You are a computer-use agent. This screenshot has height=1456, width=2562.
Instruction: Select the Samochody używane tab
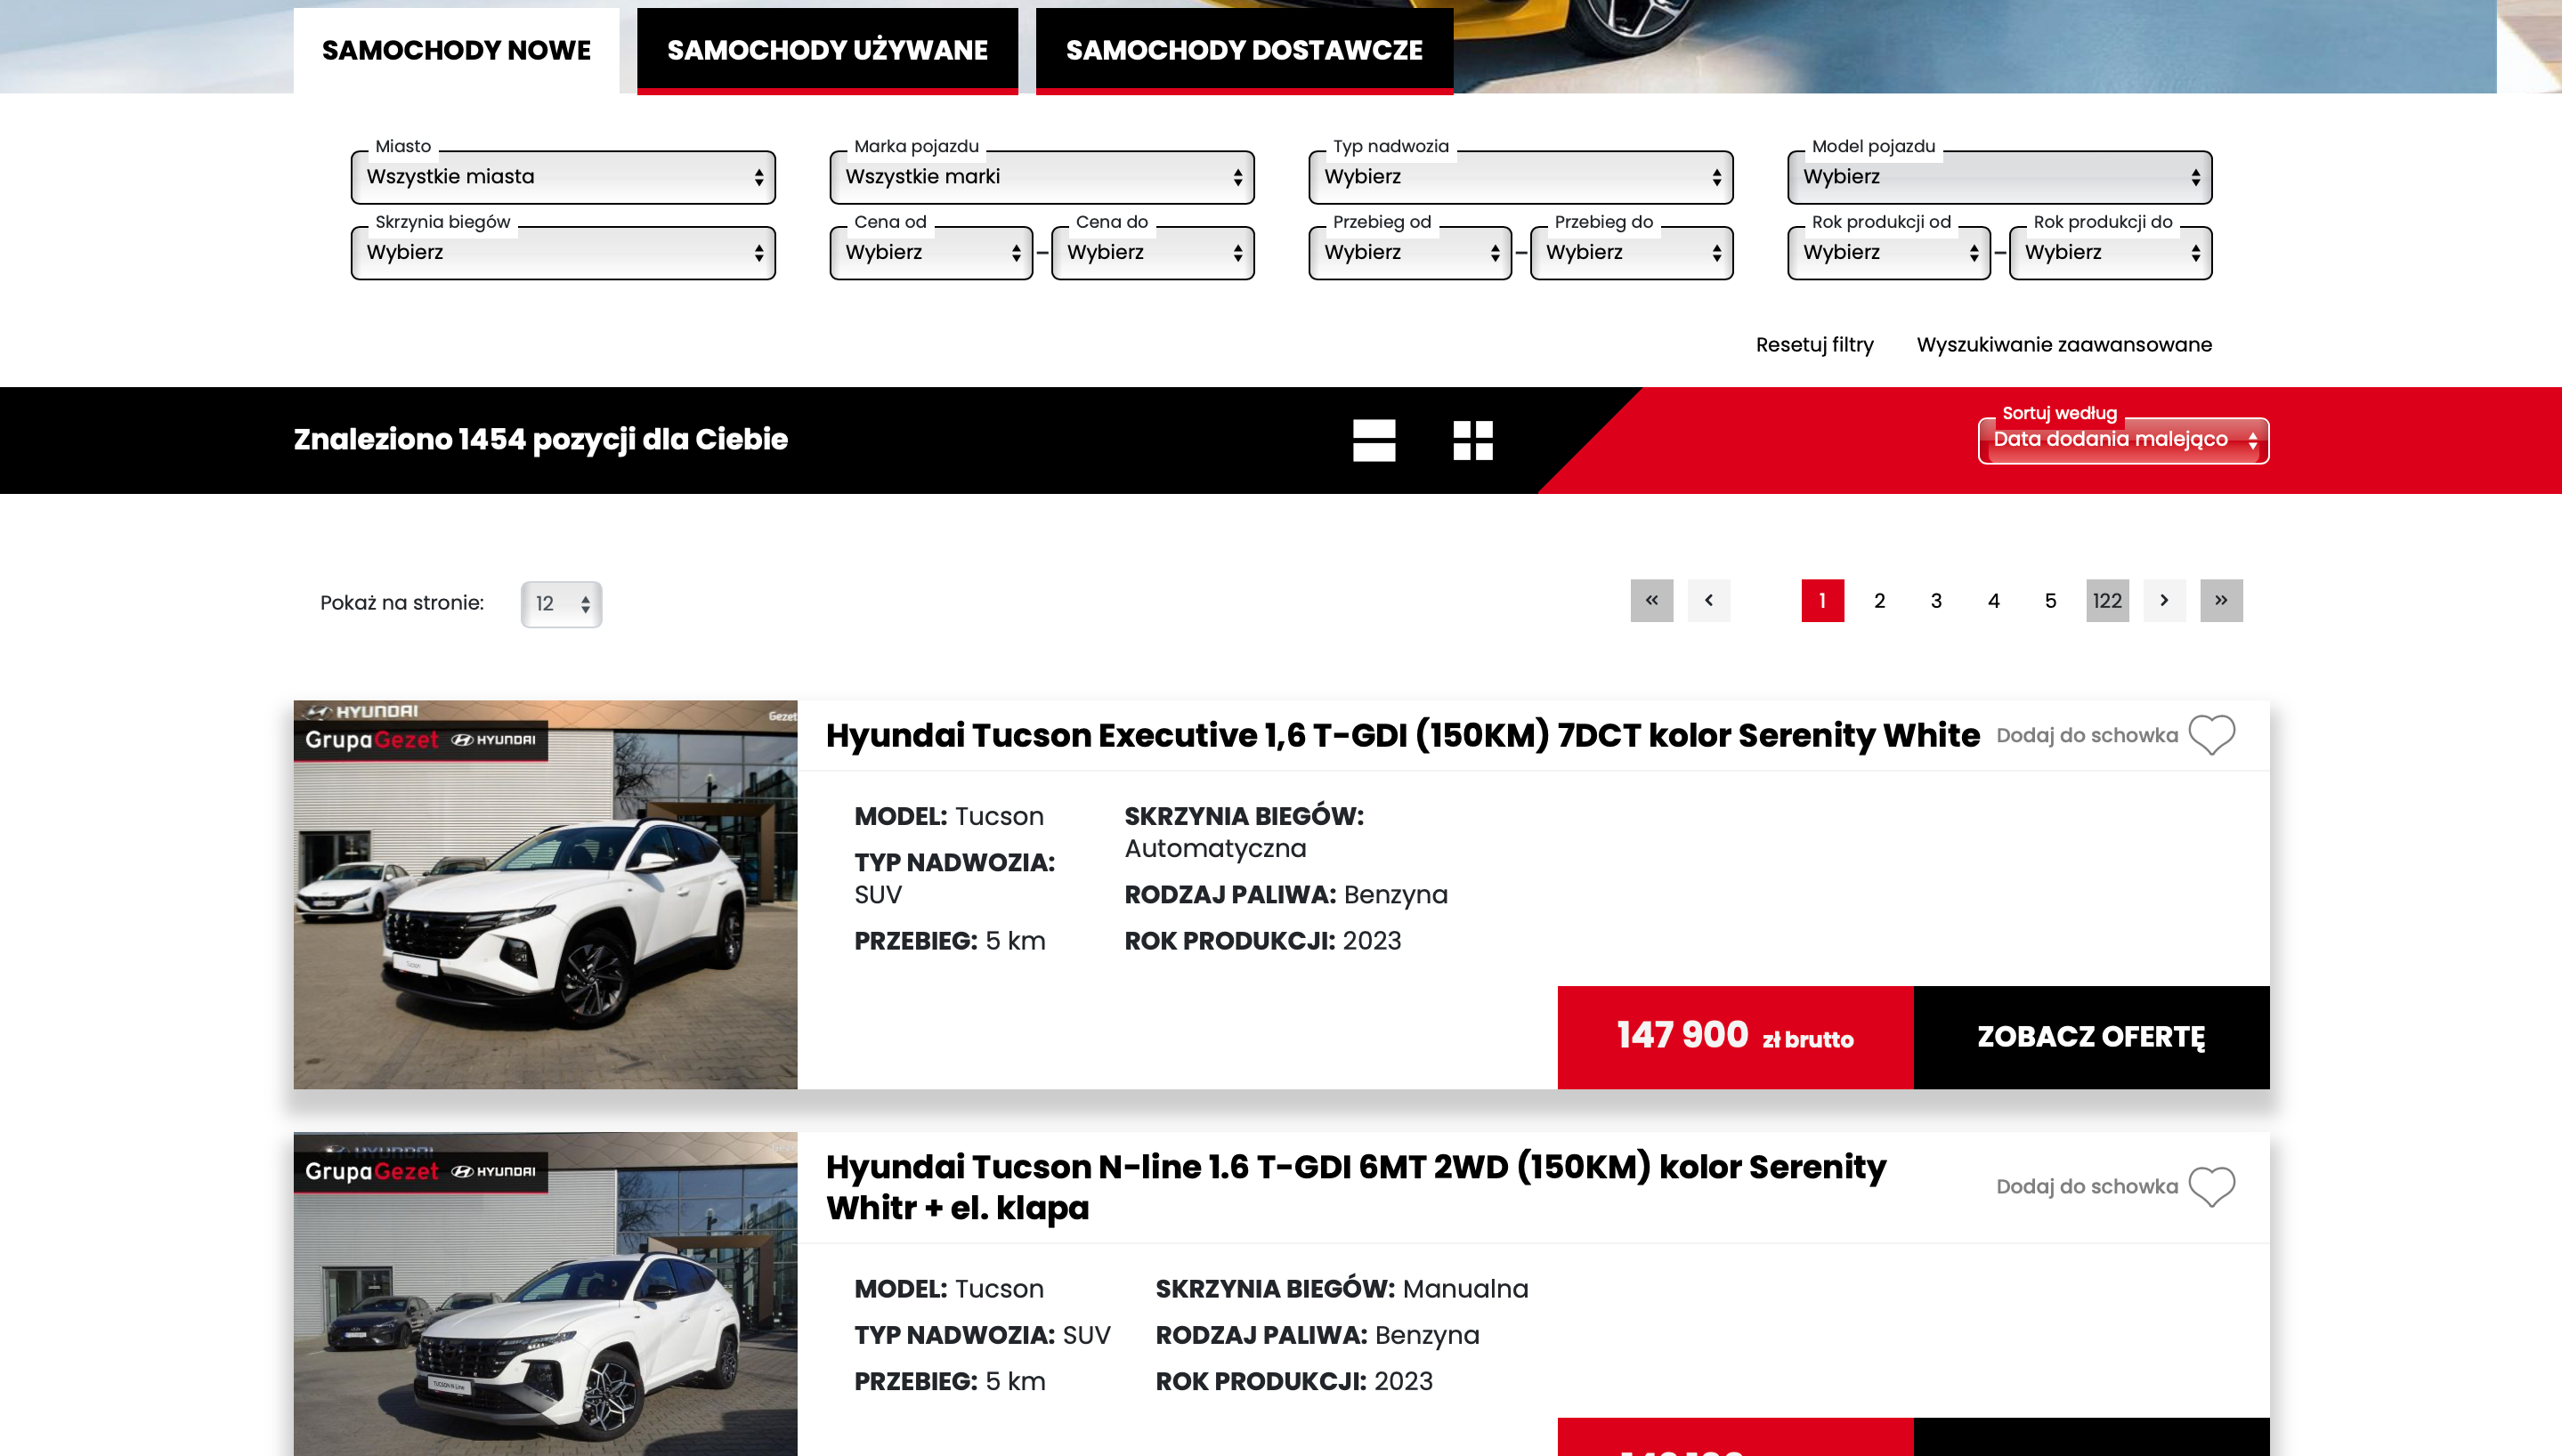(x=827, y=50)
